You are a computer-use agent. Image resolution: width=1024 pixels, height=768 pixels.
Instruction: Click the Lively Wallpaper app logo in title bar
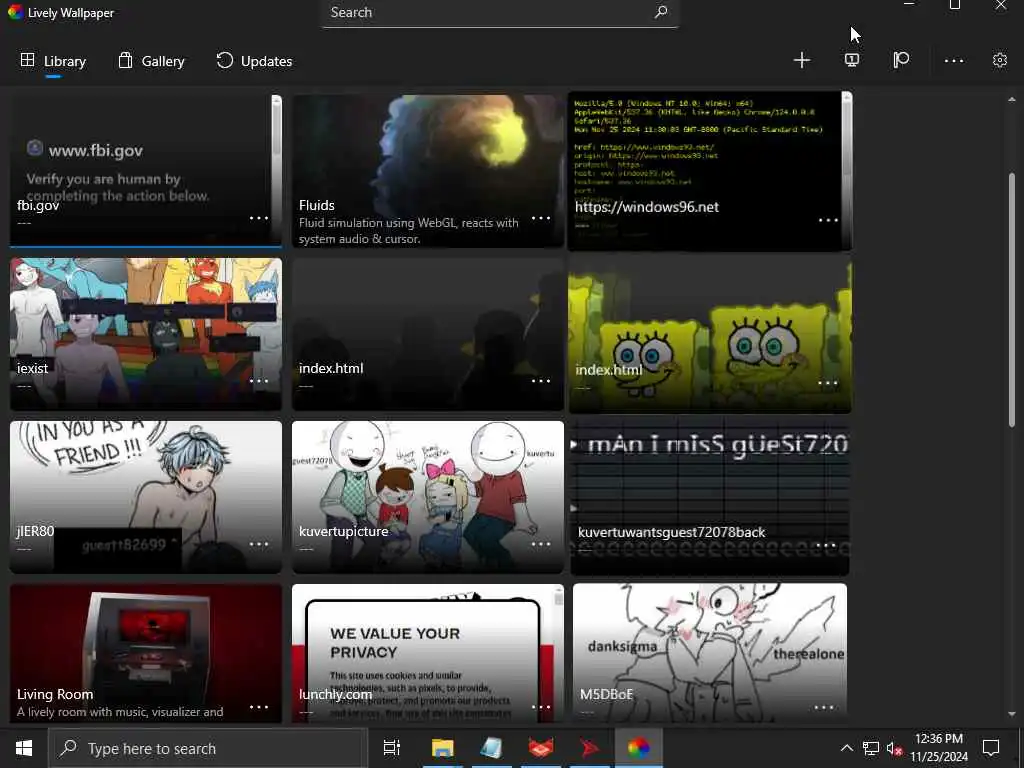tap(14, 12)
